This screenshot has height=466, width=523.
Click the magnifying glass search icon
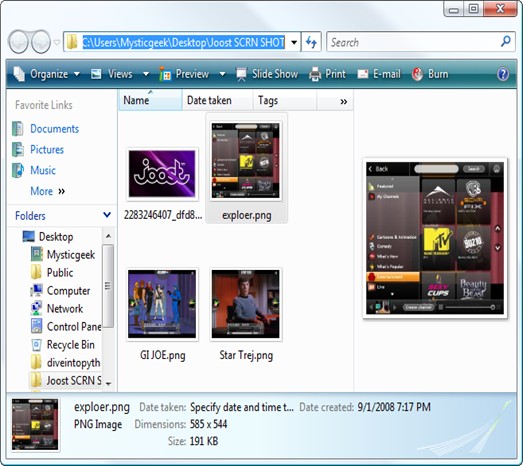click(x=506, y=42)
